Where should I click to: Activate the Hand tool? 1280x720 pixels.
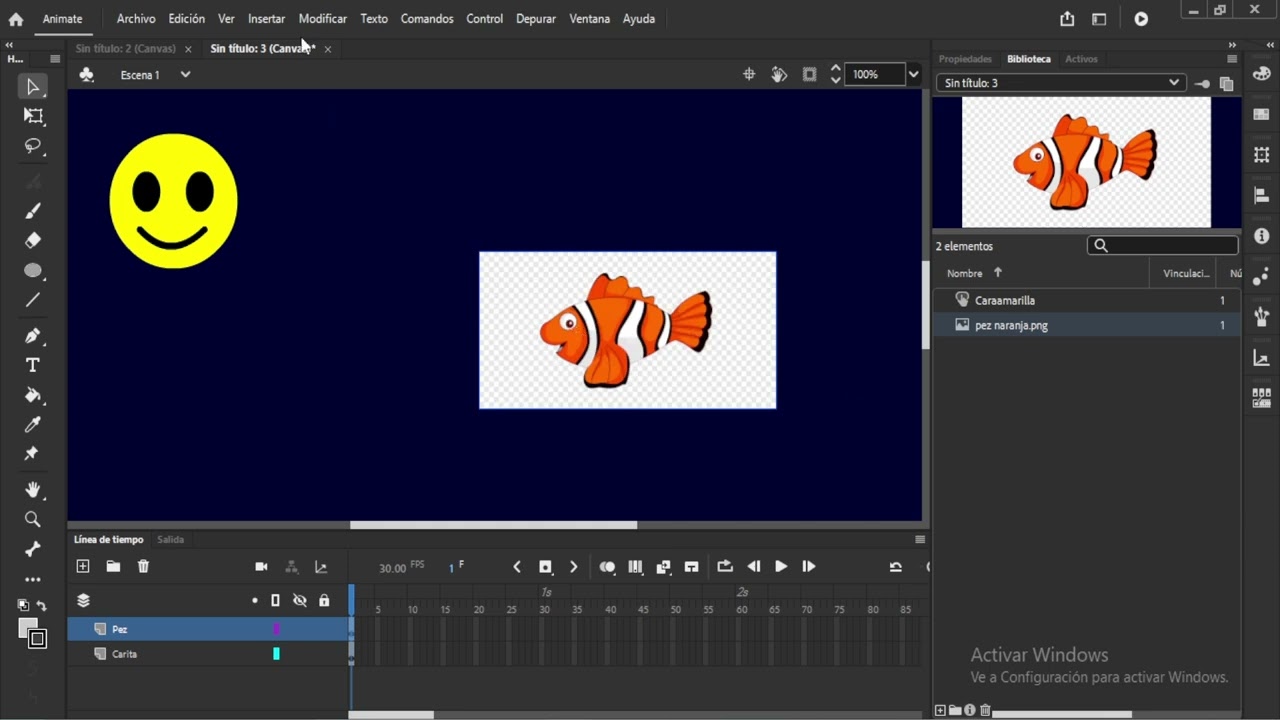tap(33, 490)
